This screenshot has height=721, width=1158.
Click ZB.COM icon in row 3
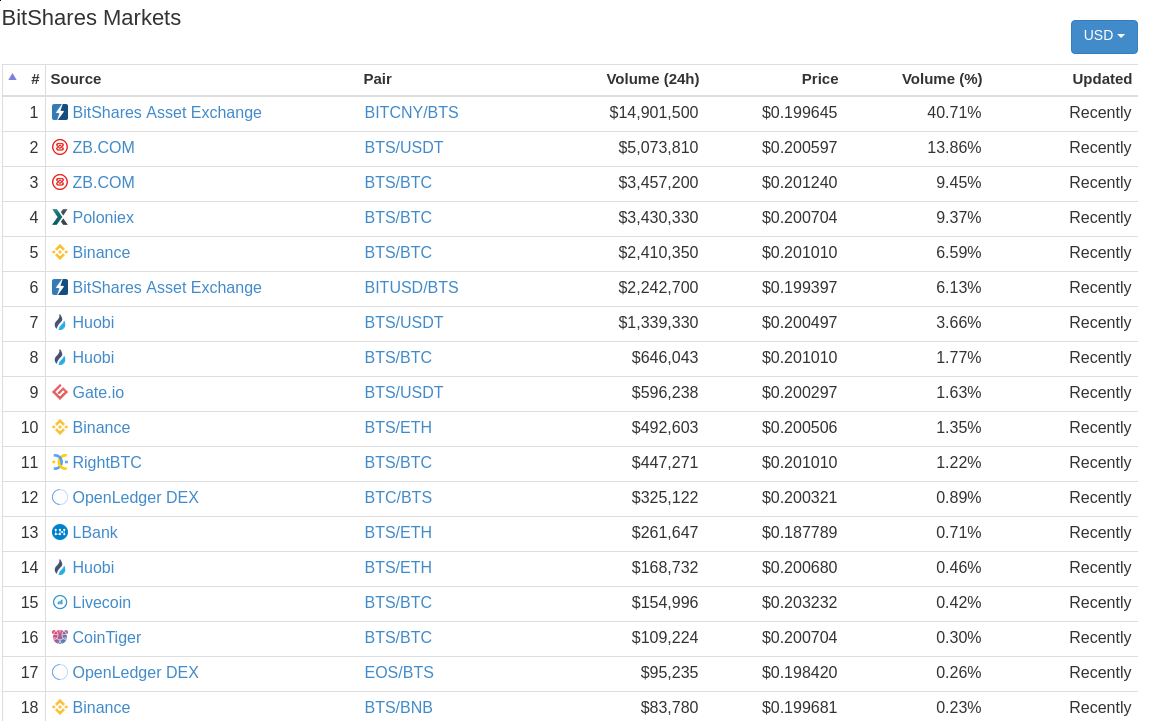(x=60, y=182)
